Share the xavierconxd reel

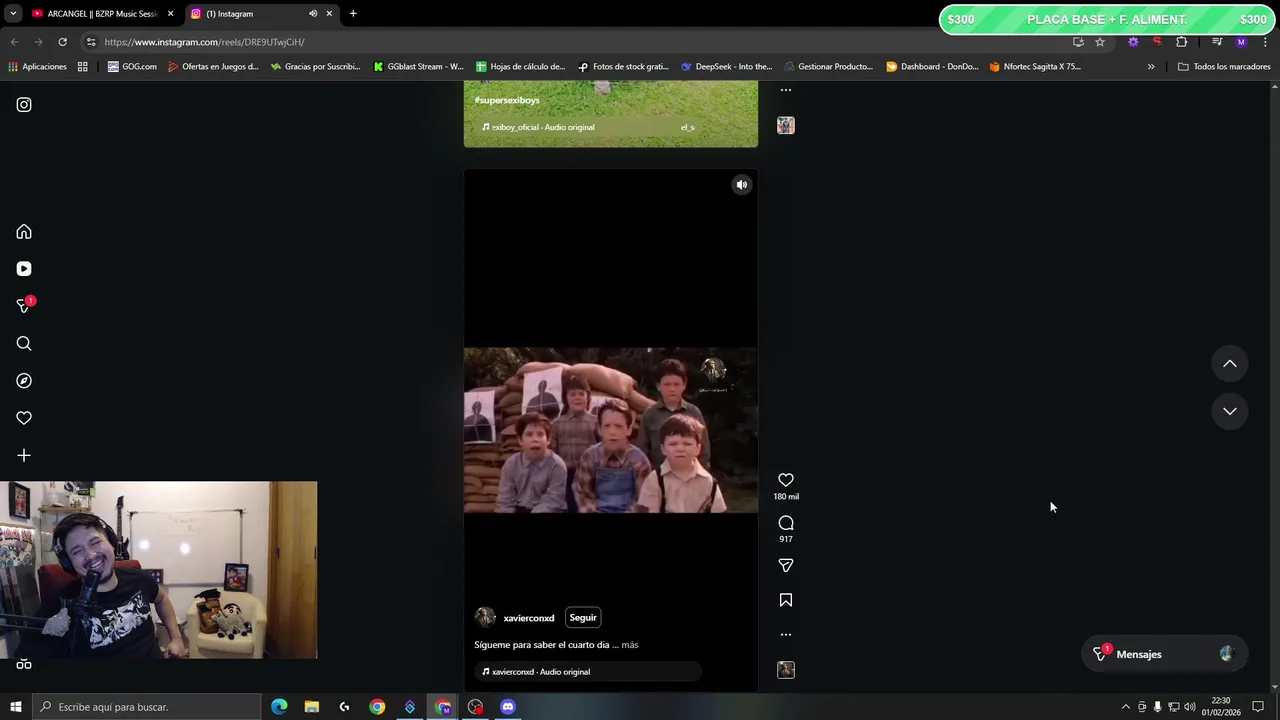tap(786, 566)
